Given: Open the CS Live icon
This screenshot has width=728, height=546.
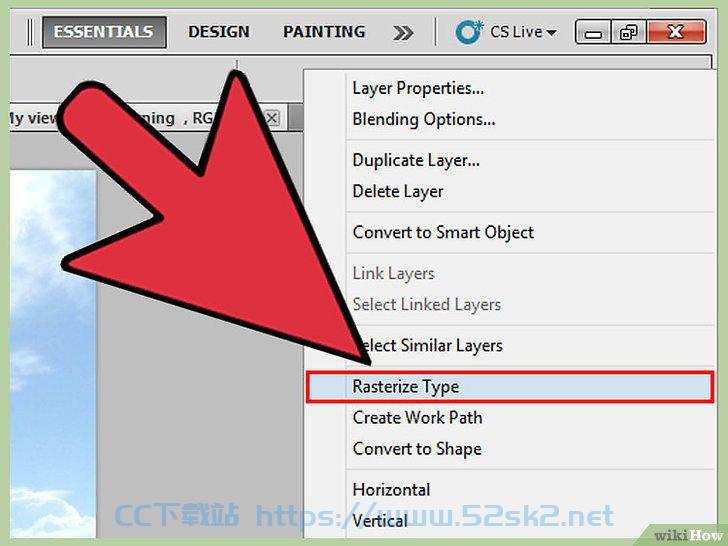Looking at the screenshot, I should [x=469, y=32].
